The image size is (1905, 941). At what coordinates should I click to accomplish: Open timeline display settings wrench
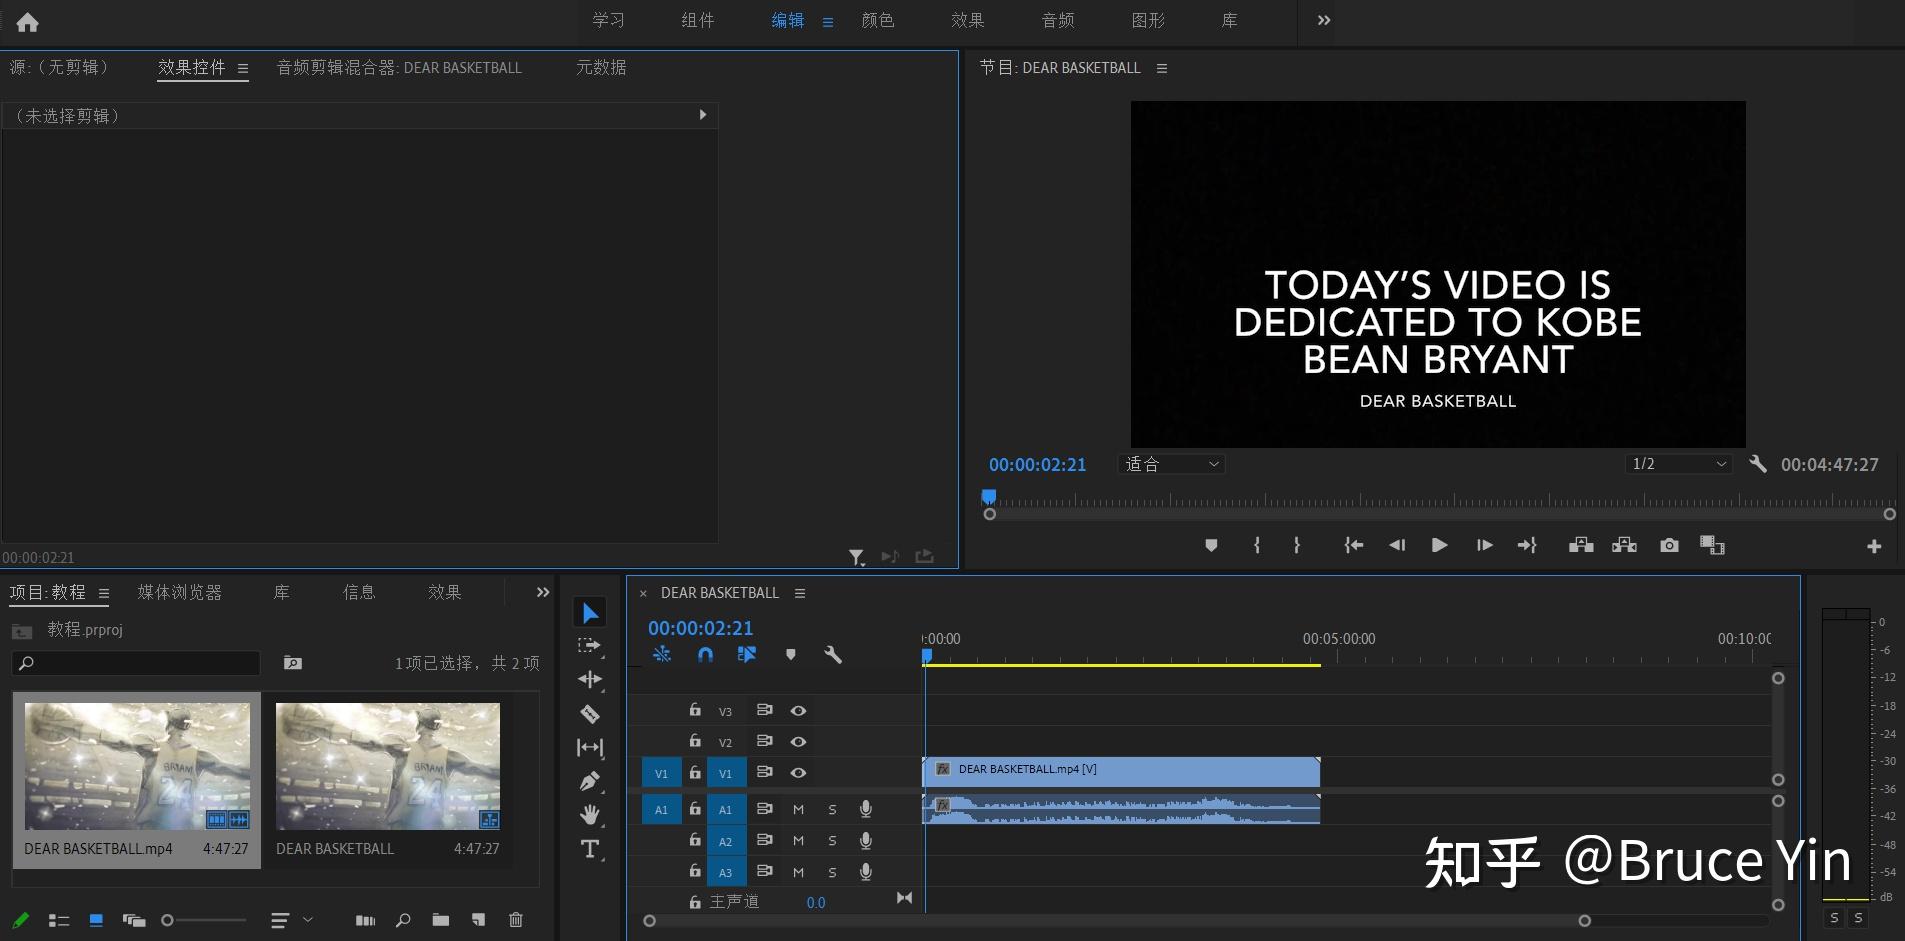tap(832, 655)
